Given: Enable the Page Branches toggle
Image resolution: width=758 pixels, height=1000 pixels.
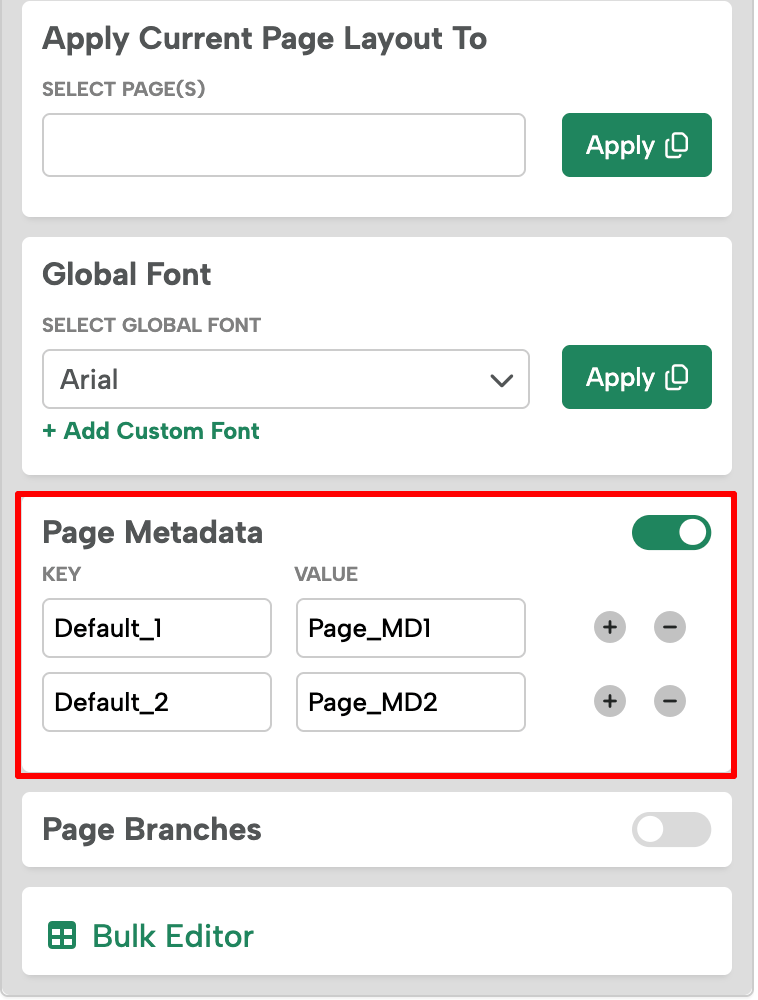Looking at the screenshot, I should tap(671, 830).
